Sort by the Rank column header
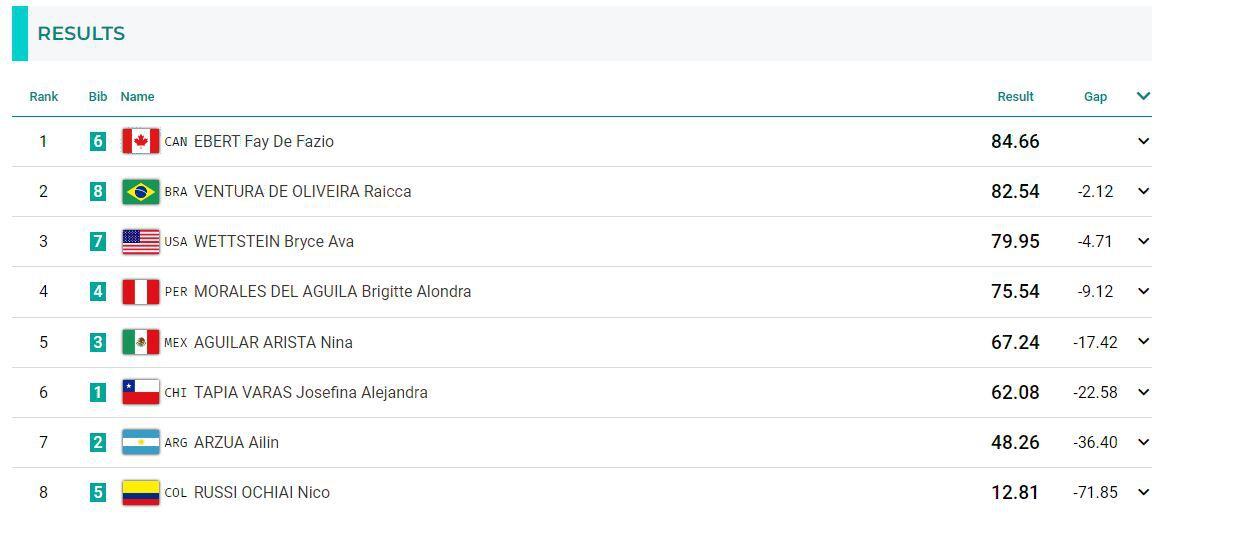This screenshot has height=555, width=1247. (44, 97)
